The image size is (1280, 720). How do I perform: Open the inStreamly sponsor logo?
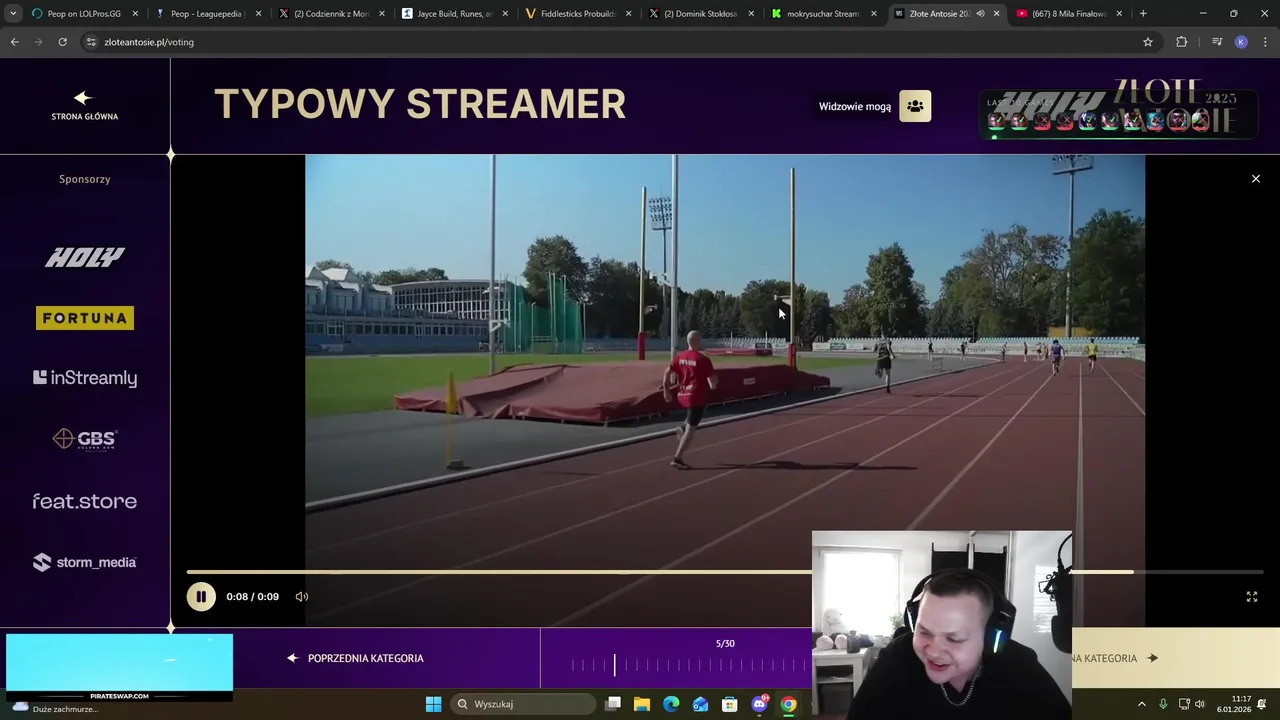coord(85,378)
